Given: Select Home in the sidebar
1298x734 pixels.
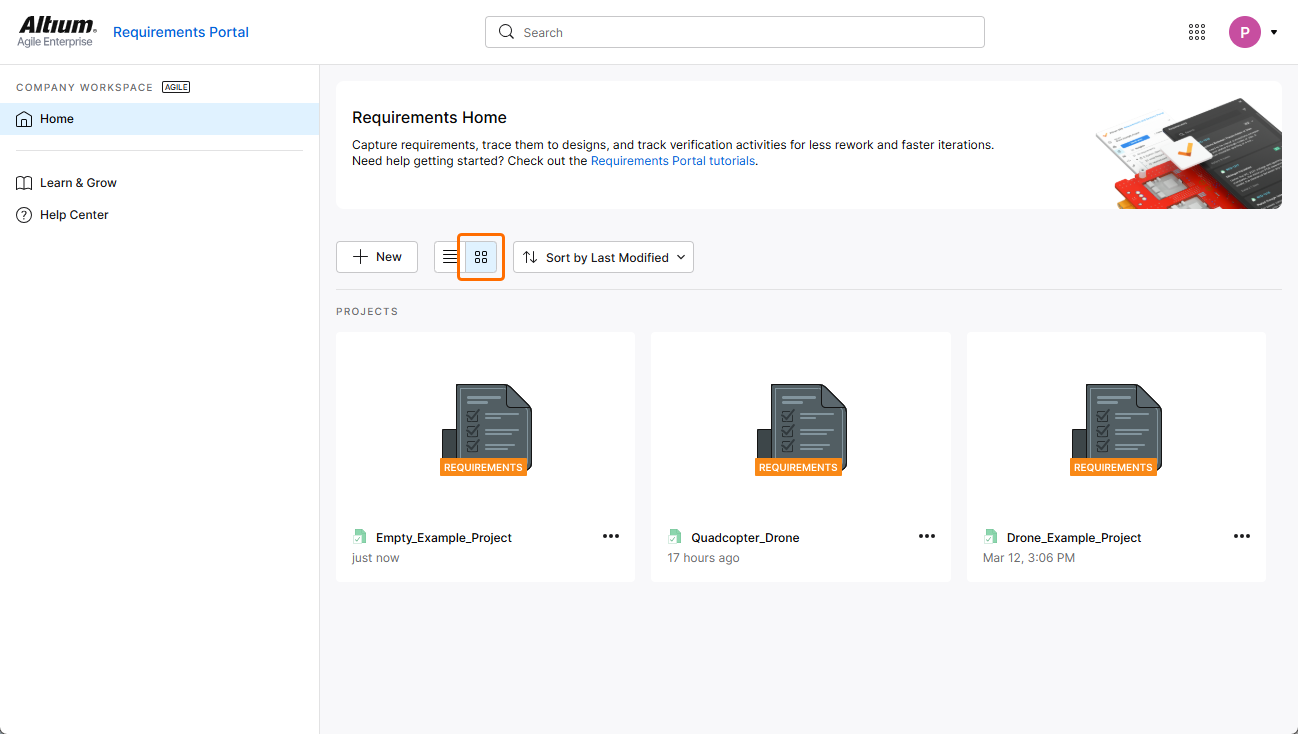Looking at the screenshot, I should tap(57, 119).
